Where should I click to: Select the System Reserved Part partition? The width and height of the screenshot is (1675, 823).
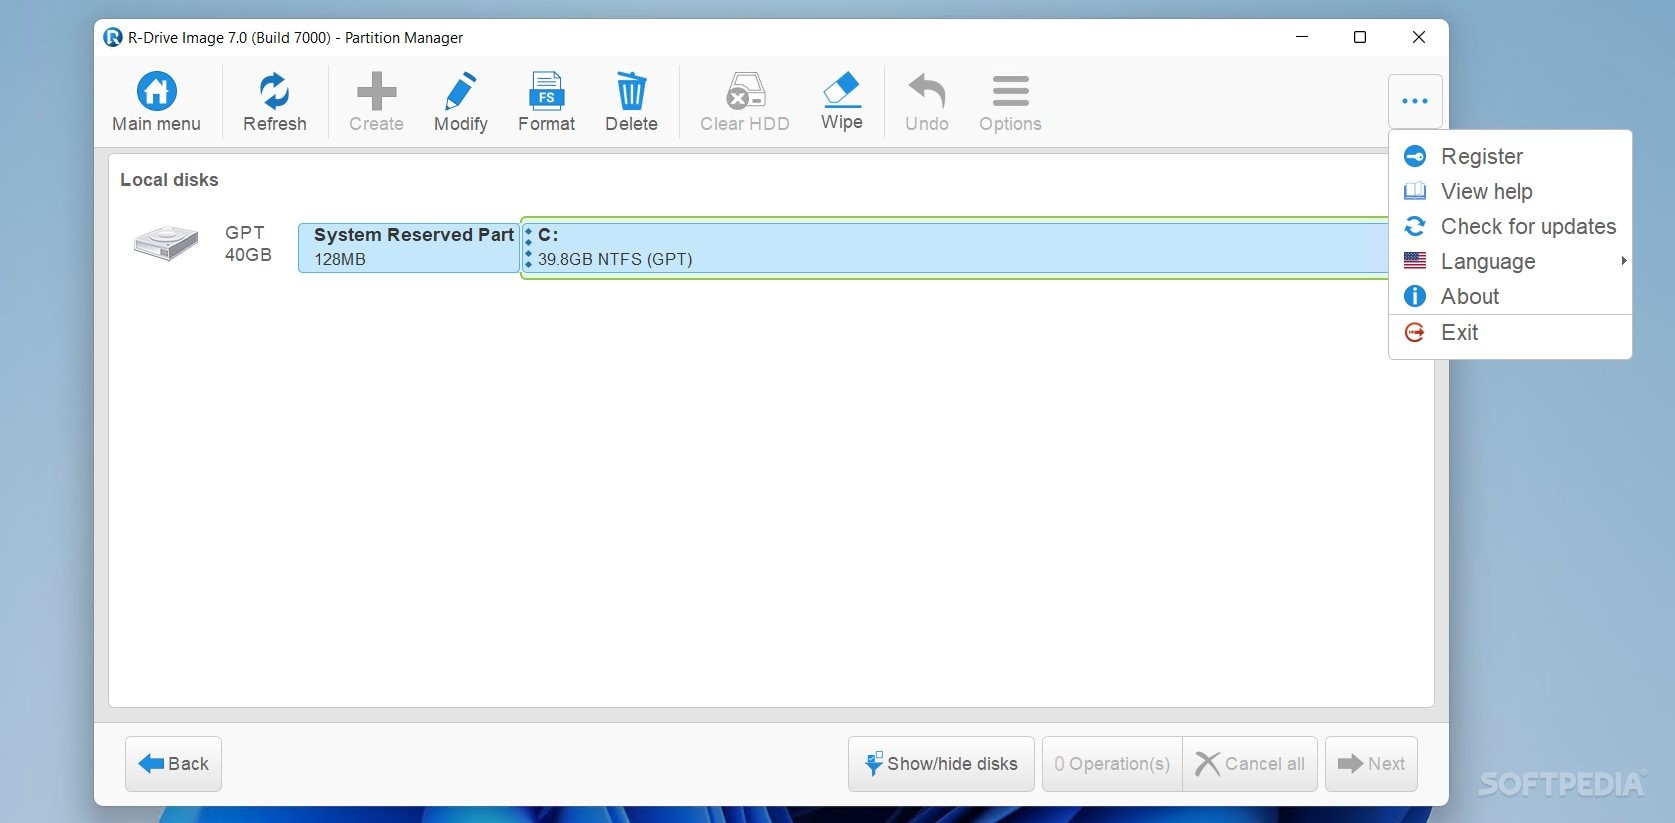(408, 247)
